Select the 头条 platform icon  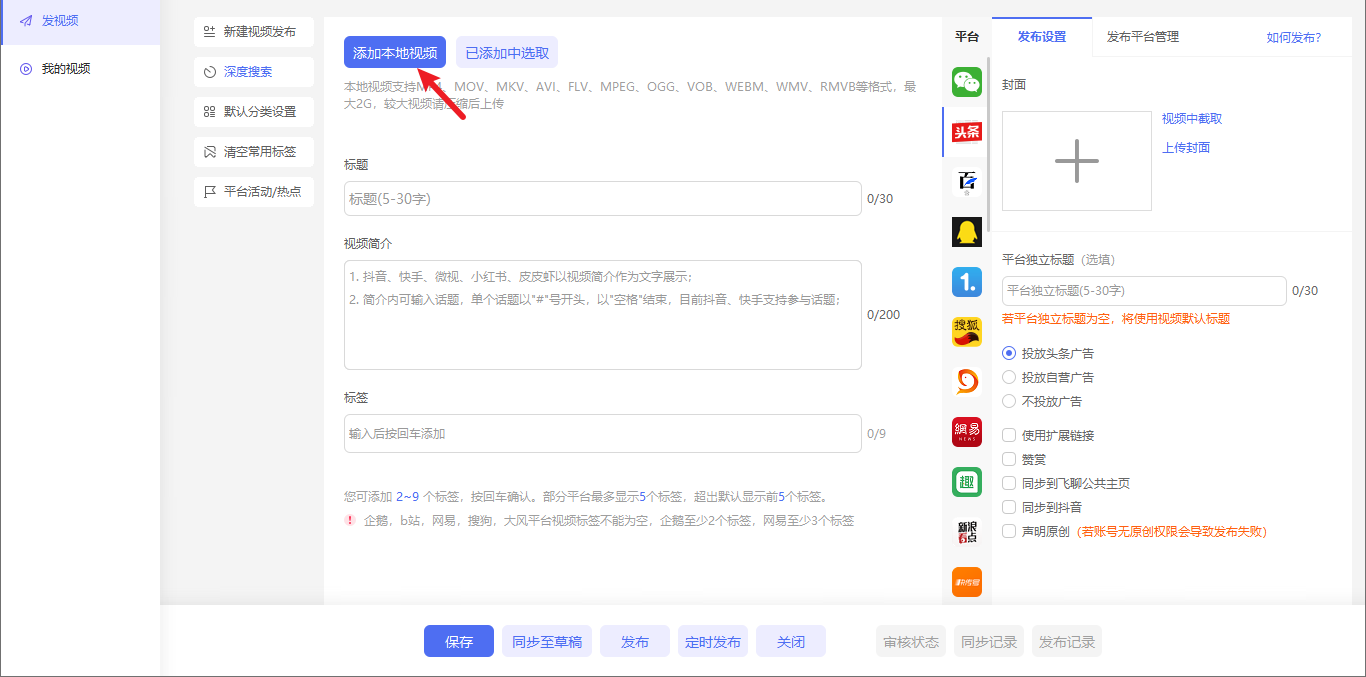coord(966,132)
